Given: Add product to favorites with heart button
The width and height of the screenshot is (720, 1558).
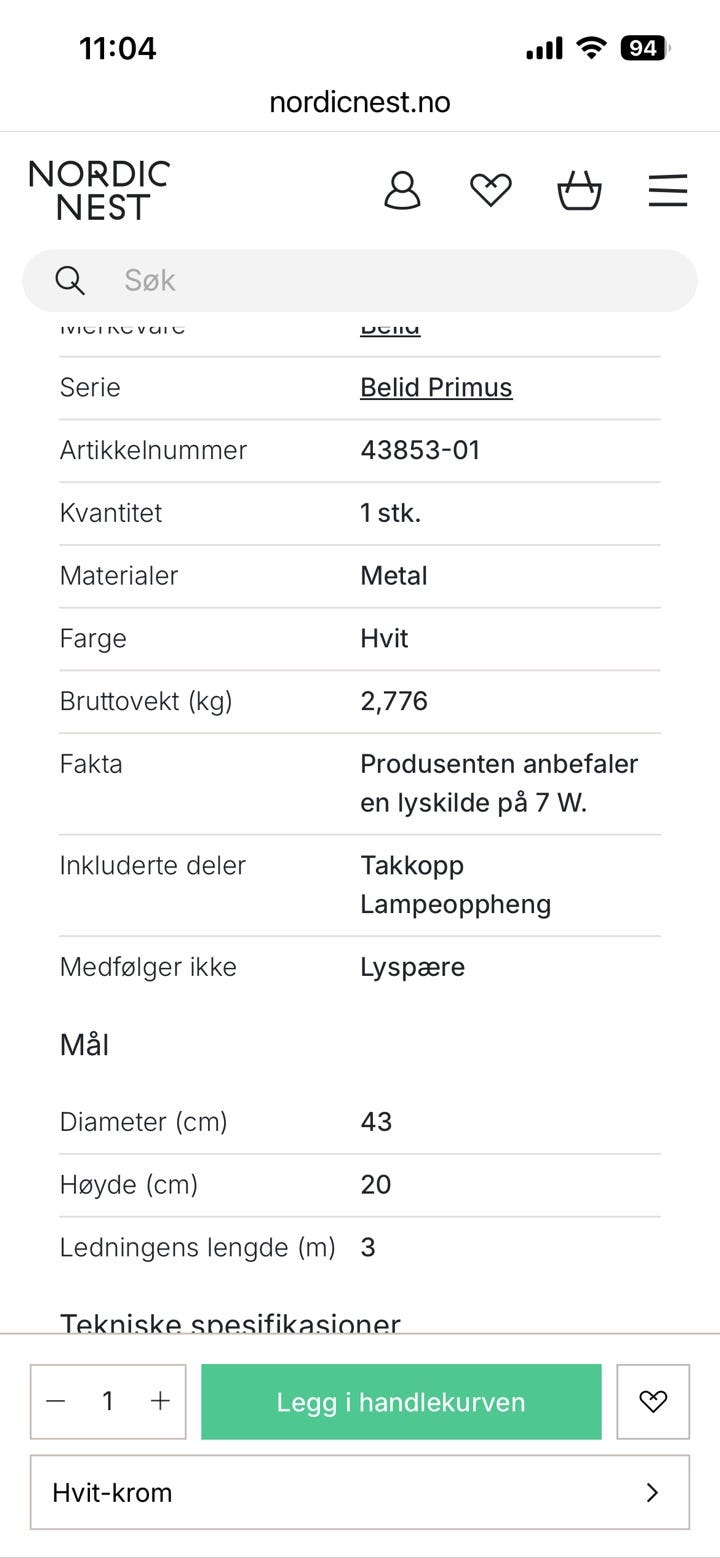Looking at the screenshot, I should (653, 1402).
